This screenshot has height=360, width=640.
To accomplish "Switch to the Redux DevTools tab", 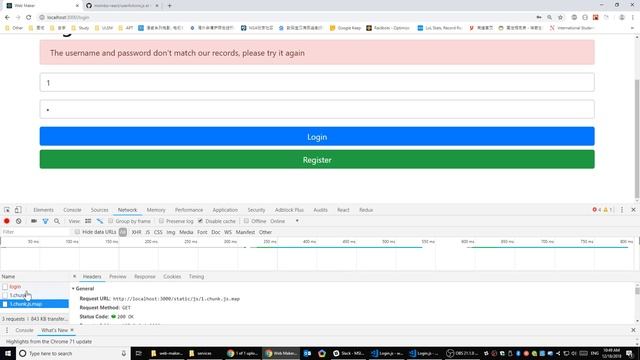I will pyautogui.click(x=366, y=210).
